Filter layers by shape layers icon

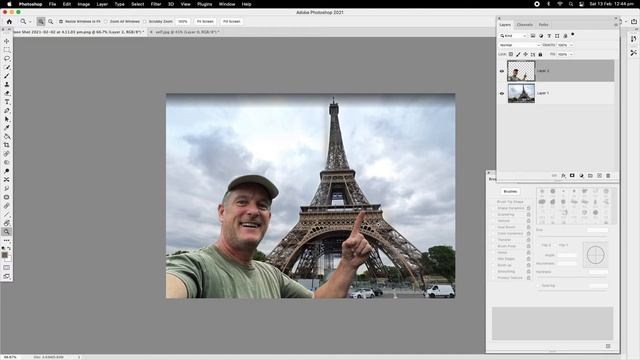557,36
